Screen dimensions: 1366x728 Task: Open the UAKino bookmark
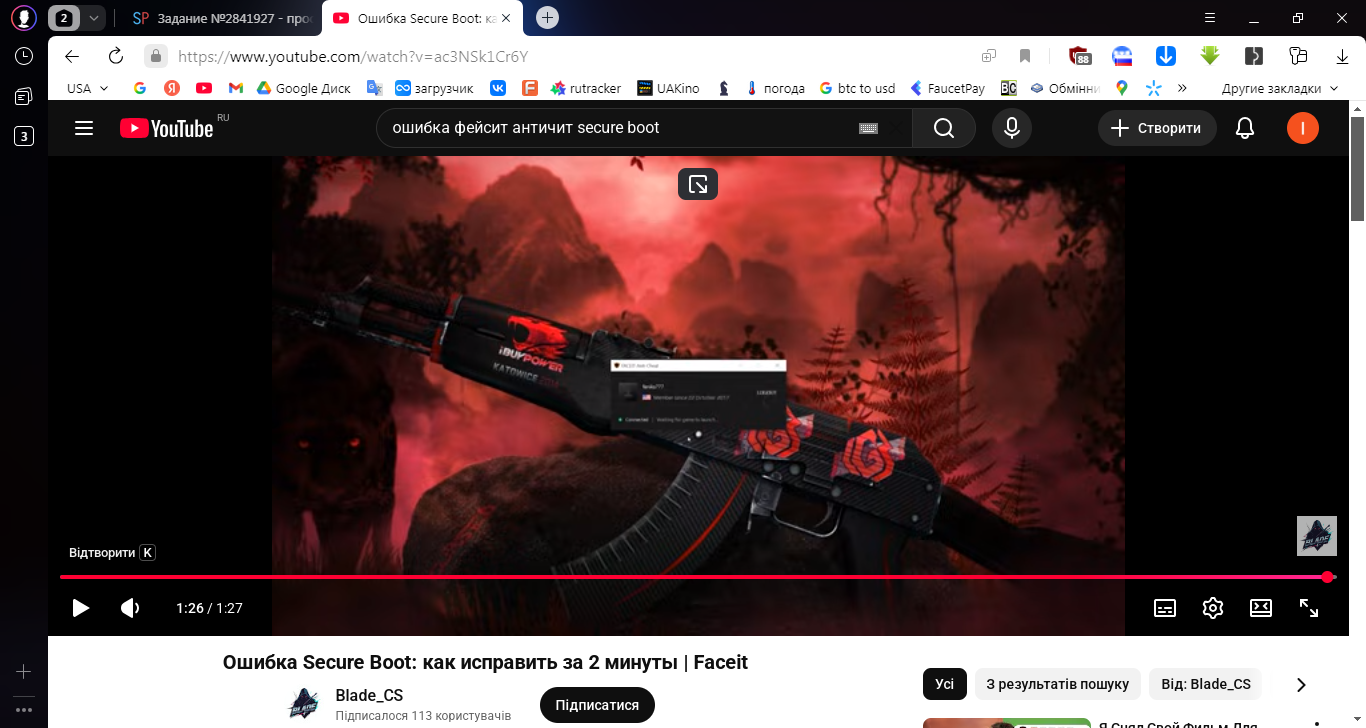pyautogui.click(x=668, y=88)
